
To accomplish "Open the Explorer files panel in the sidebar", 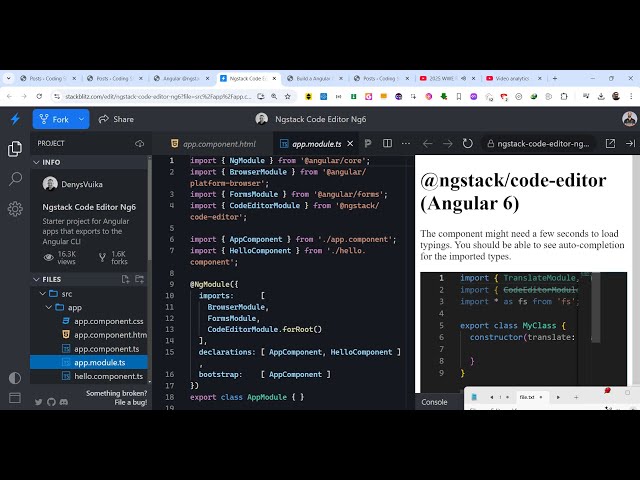I will point(15,149).
